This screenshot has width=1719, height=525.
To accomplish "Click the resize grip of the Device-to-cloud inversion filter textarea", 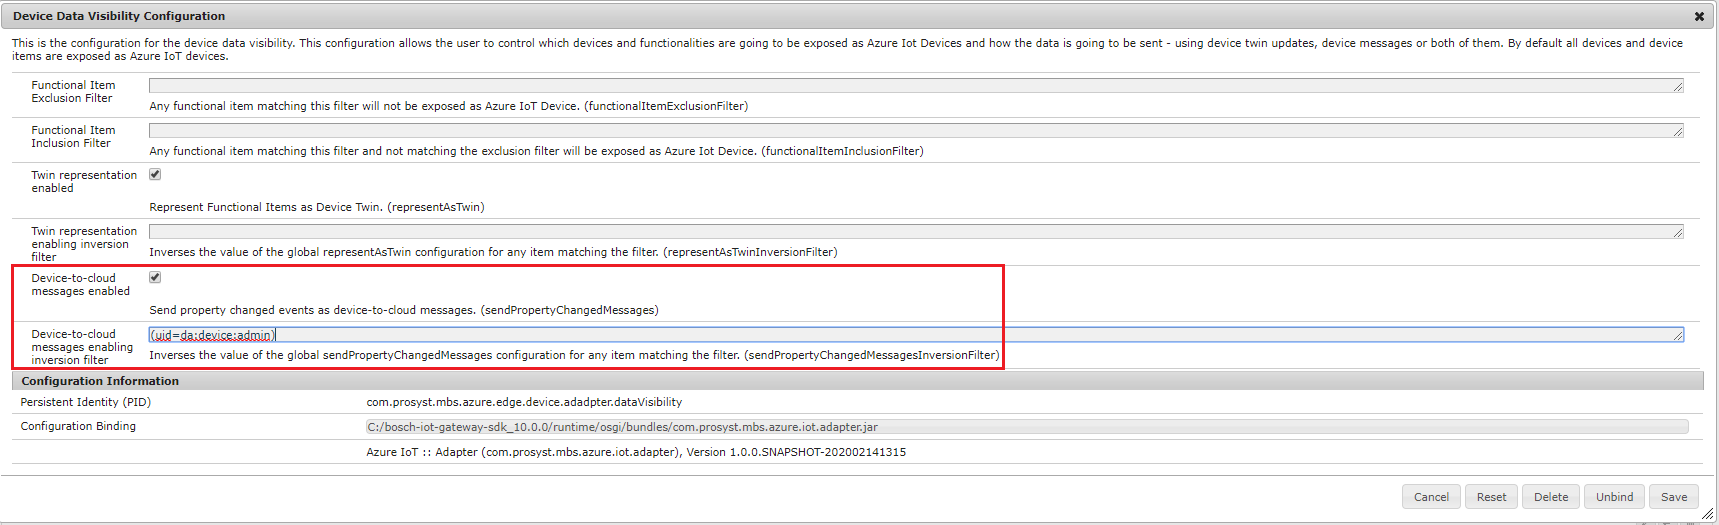I will tap(1678, 336).
